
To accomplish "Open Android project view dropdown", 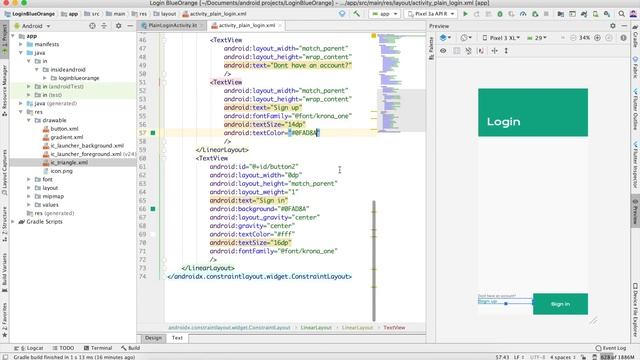I will [x=33, y=26].
